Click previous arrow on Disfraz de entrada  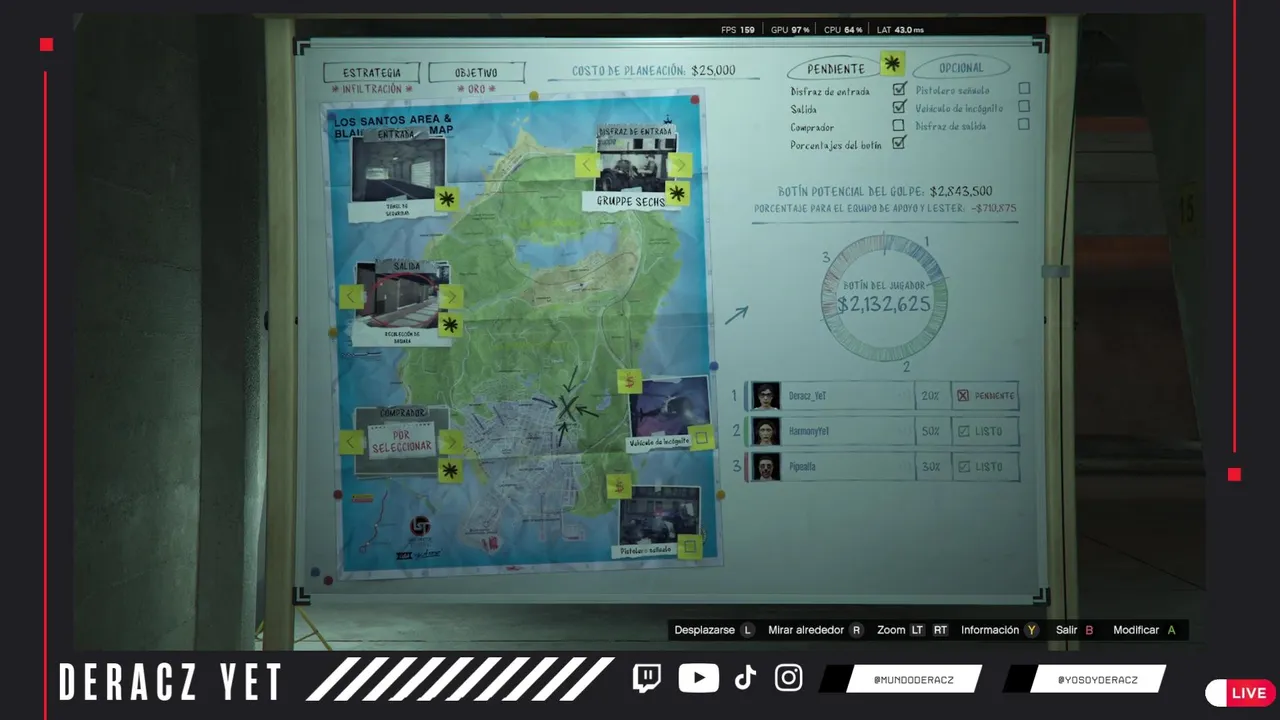pyautogui.click(x=587, y=165)
